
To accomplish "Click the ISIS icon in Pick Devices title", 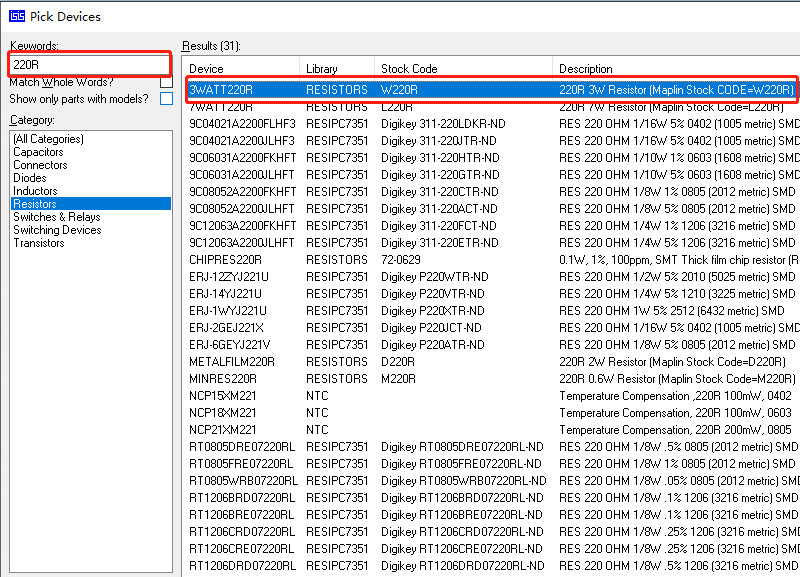I will coord(16,16).
